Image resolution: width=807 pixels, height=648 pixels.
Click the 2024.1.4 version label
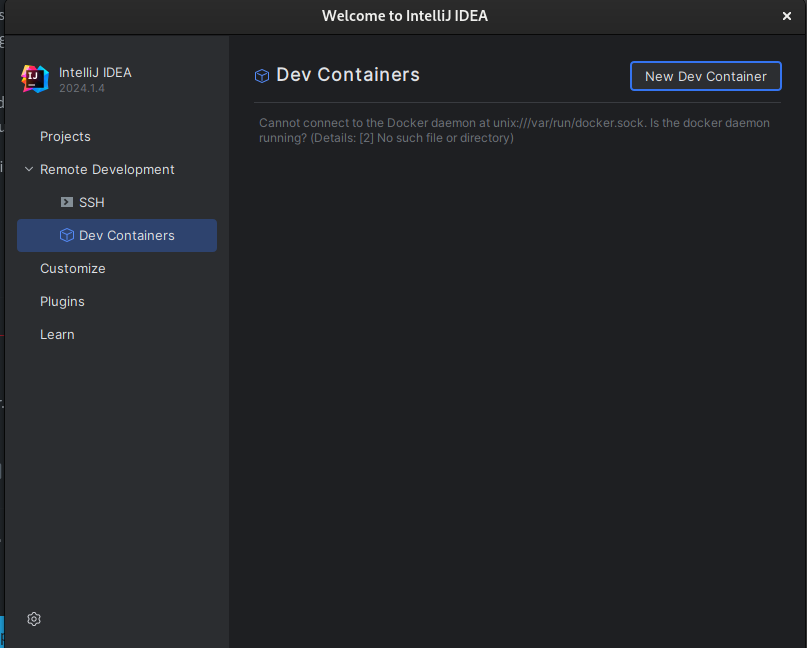tap(82, 88)
